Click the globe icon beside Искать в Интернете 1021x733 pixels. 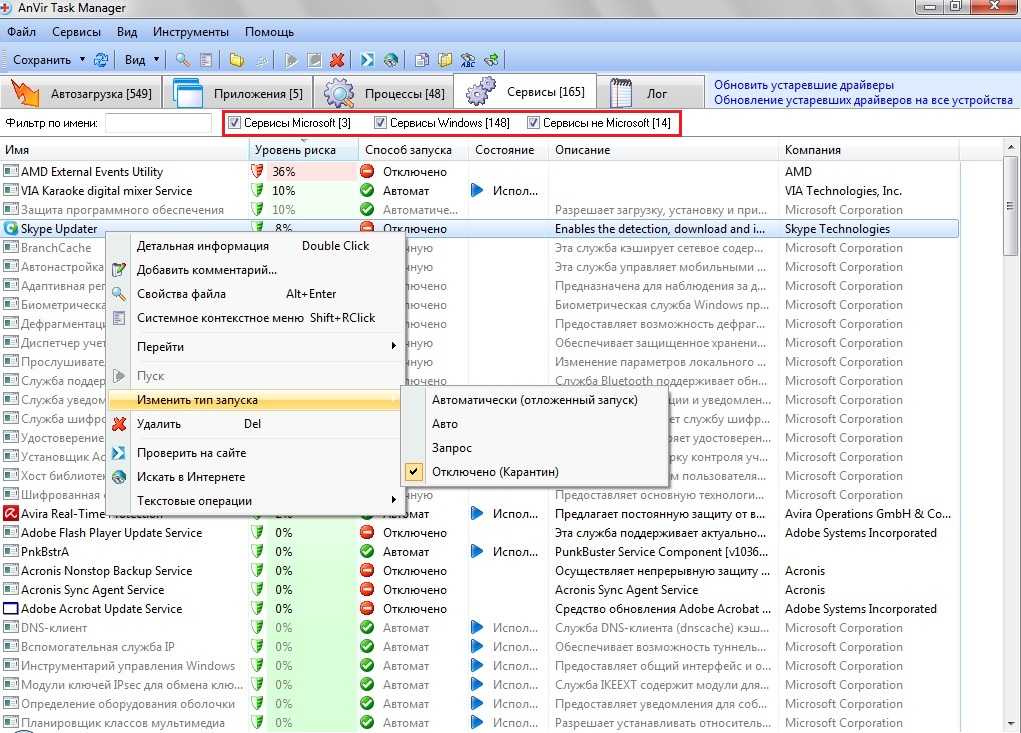119,477
